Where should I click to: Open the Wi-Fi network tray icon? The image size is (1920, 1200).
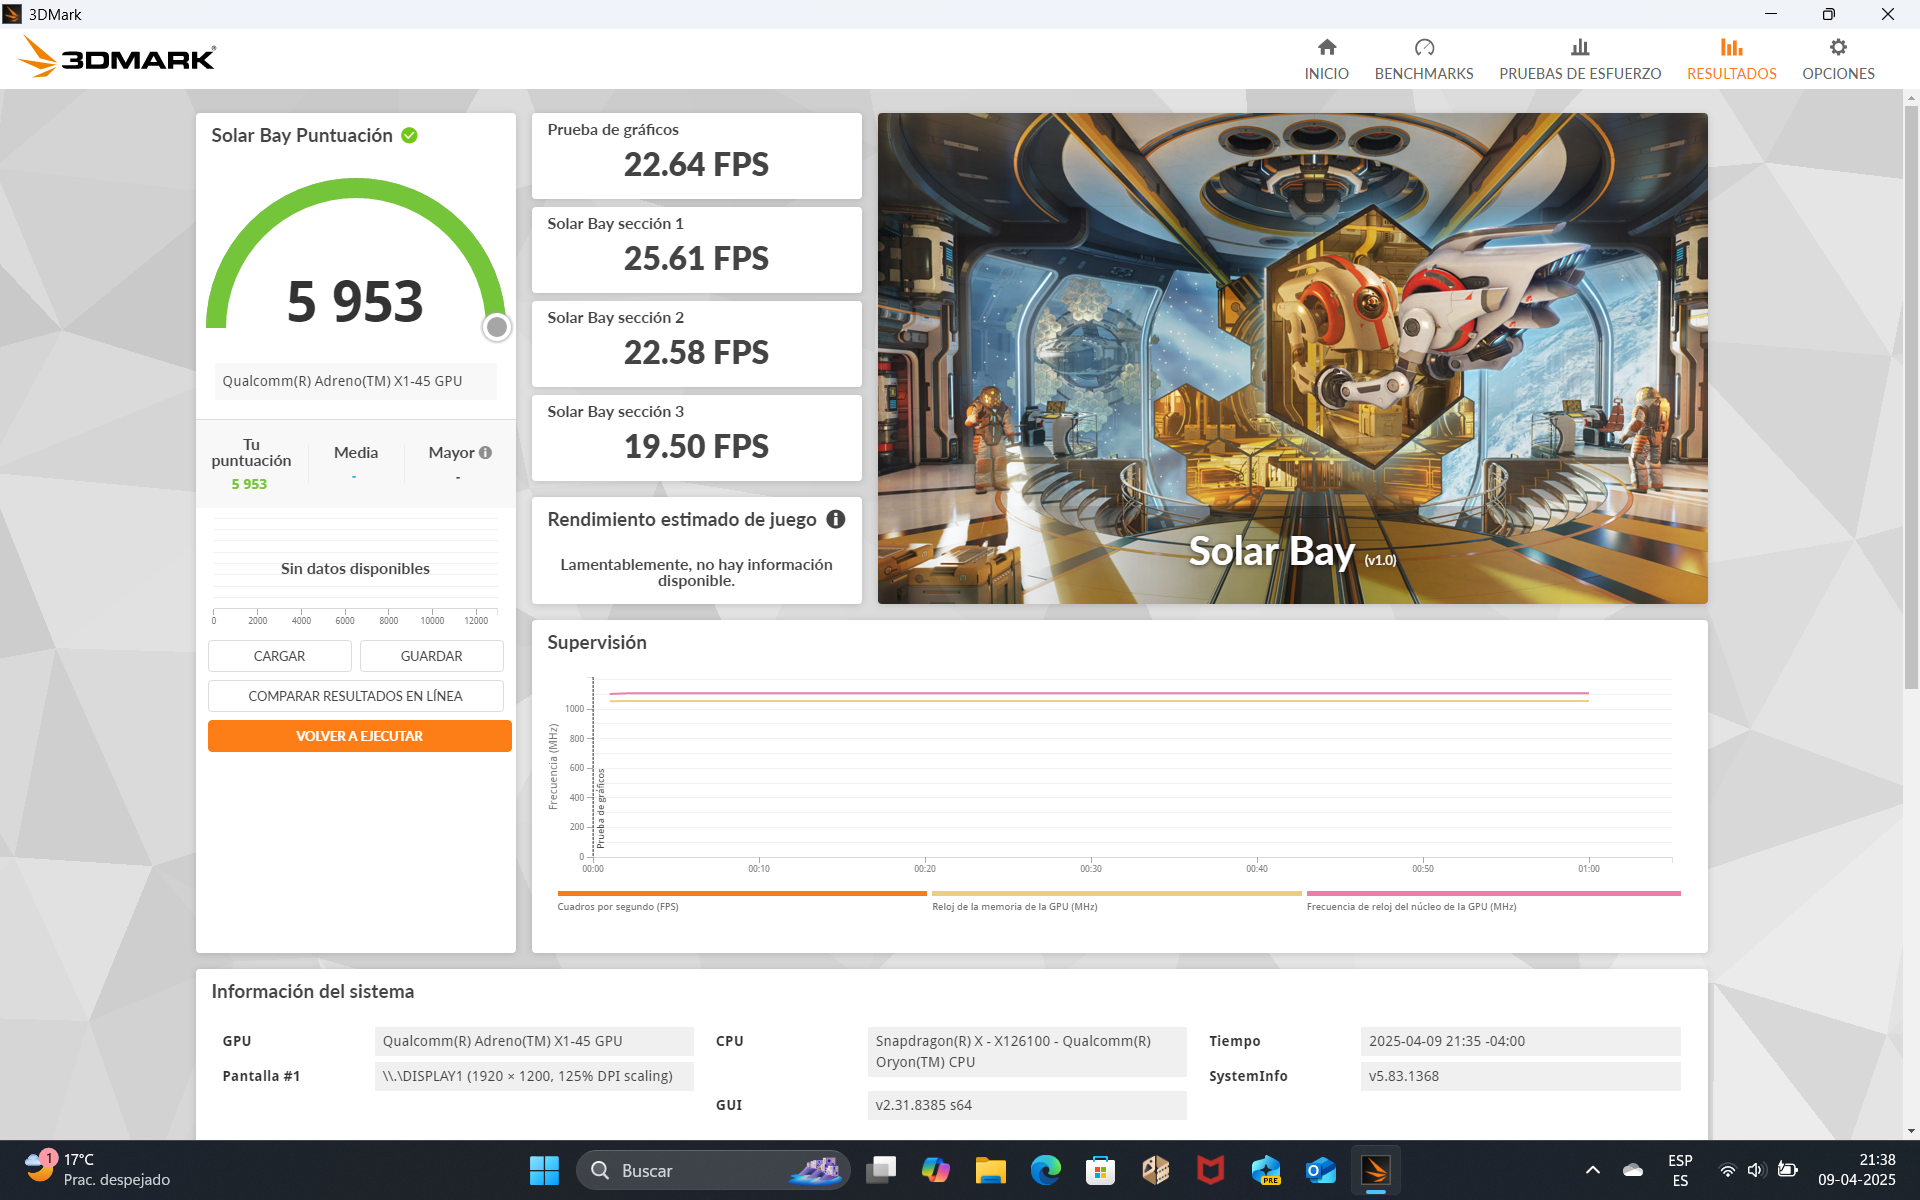(x=1727, y=1170)
